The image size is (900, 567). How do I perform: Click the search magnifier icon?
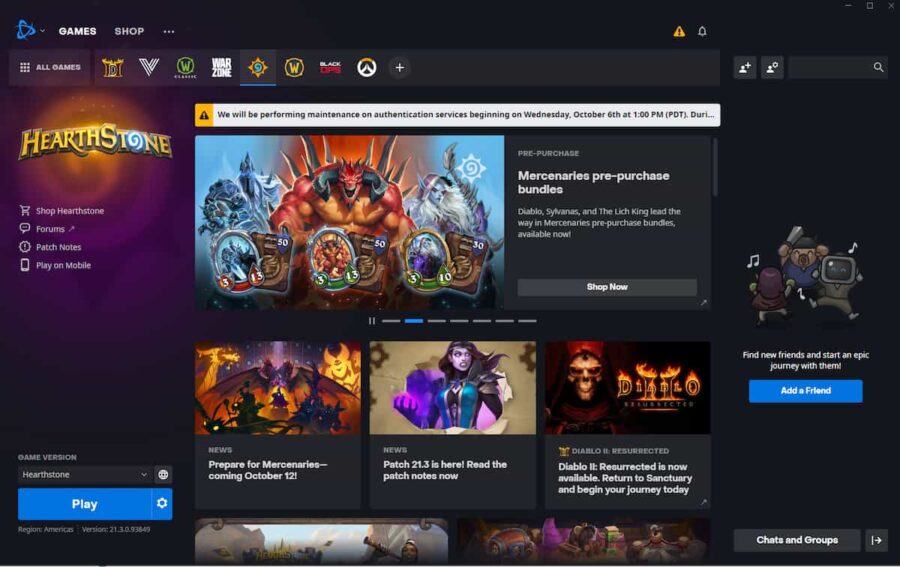(878, 68)
